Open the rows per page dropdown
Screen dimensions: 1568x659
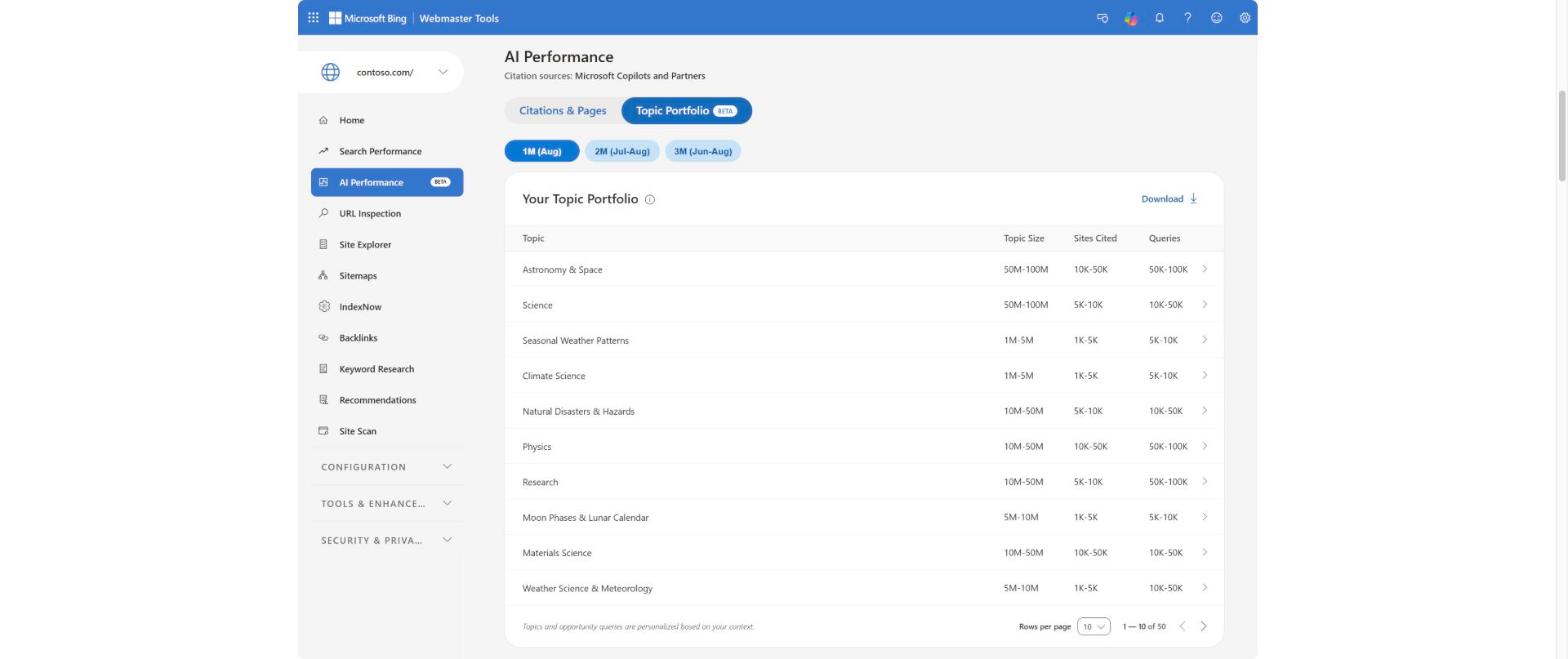click(x=1094, y=627)
